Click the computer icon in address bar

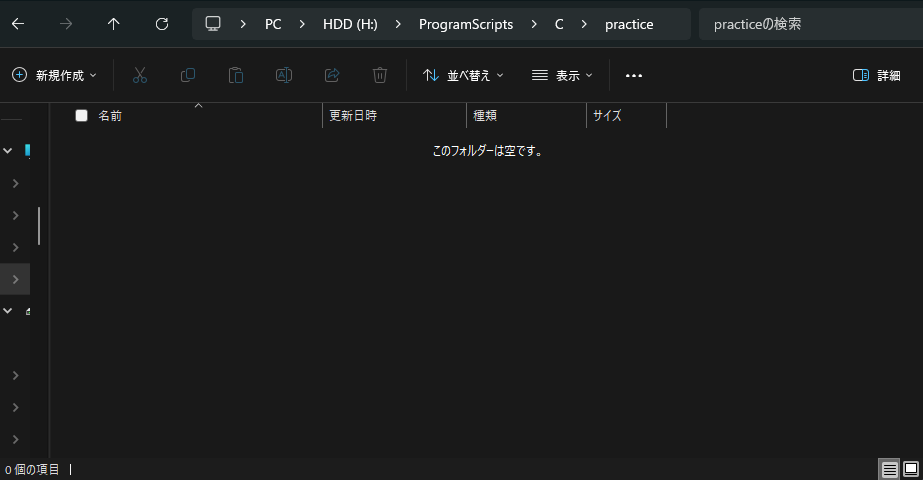tap(213, 24)
